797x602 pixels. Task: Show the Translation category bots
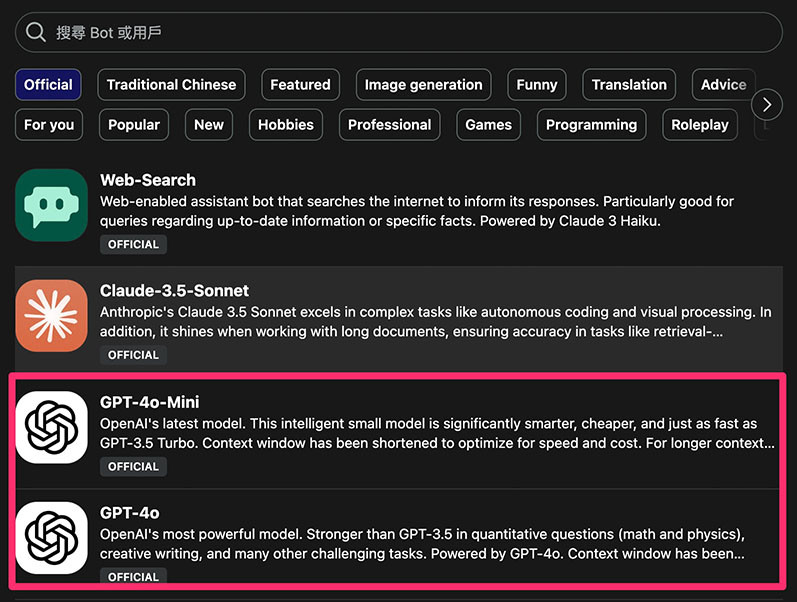click(629, 85)
